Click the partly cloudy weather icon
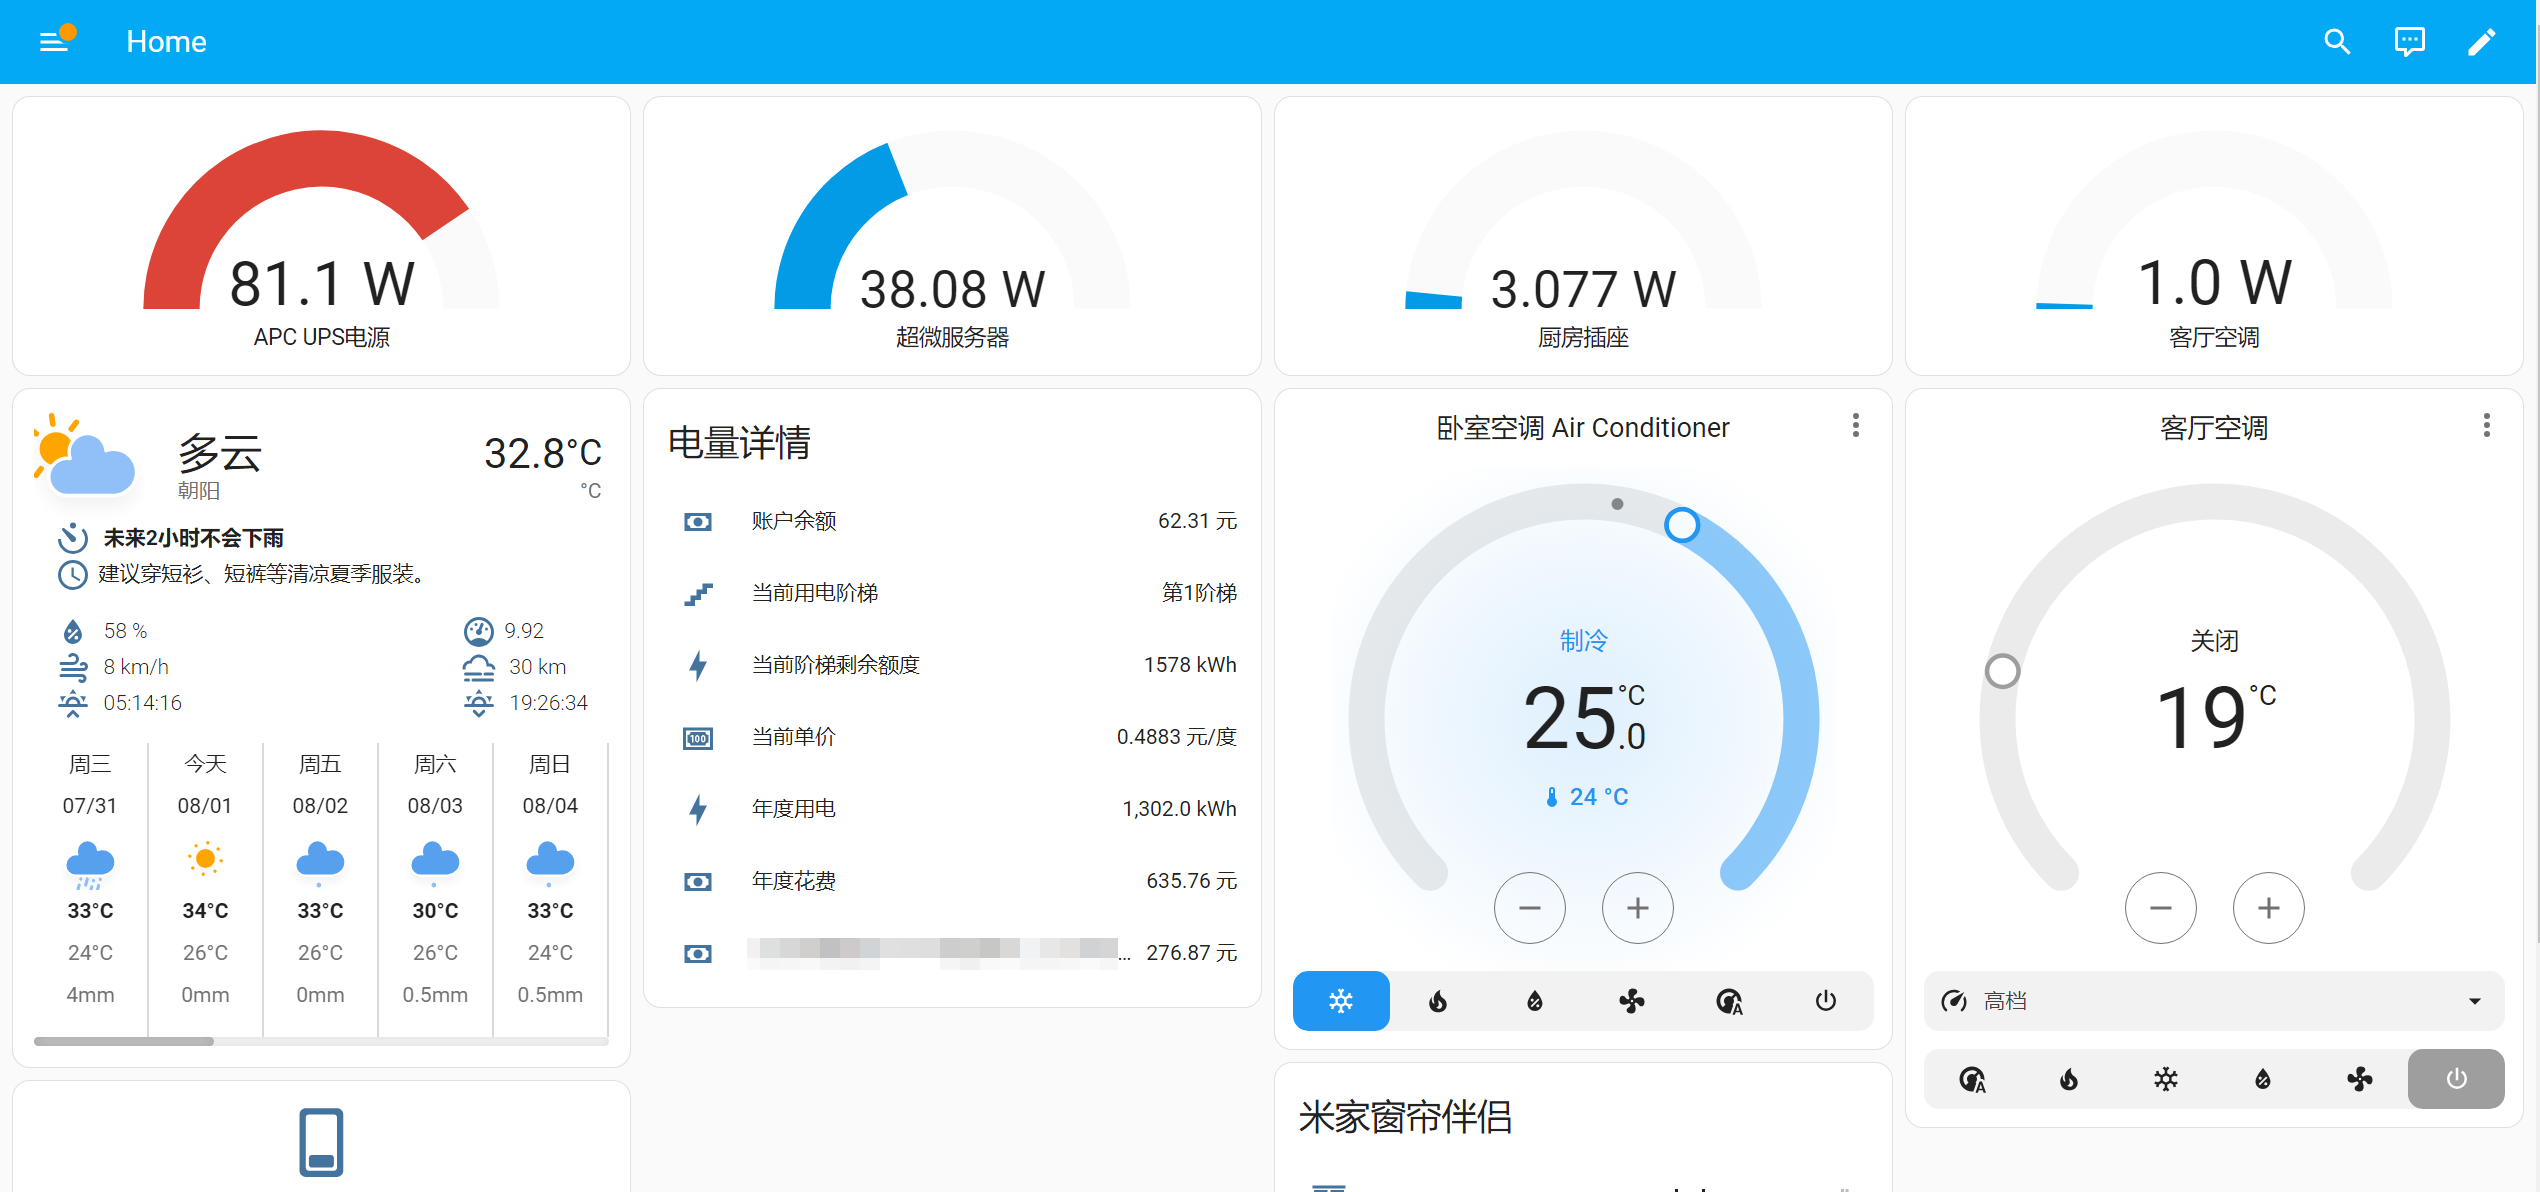 click(85, 455)
